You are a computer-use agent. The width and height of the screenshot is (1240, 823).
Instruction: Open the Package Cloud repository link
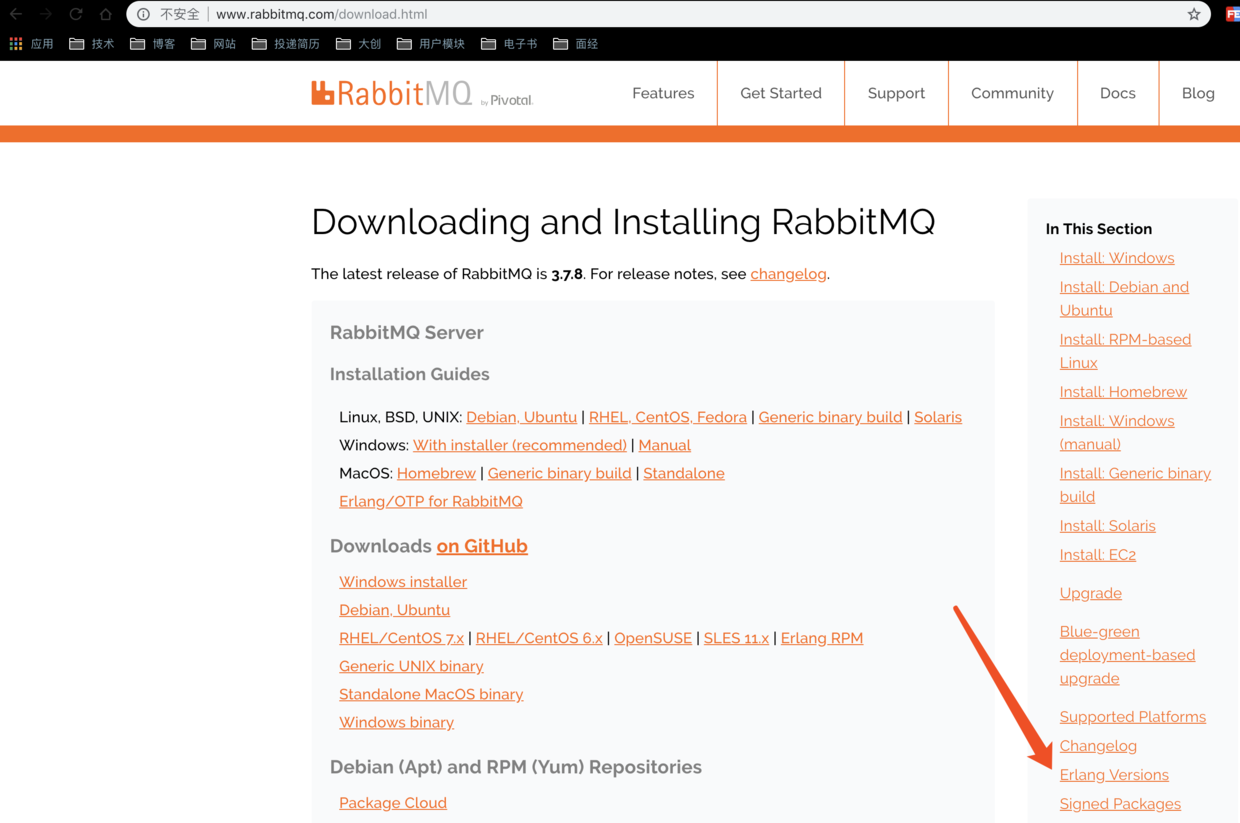(393, 803)
